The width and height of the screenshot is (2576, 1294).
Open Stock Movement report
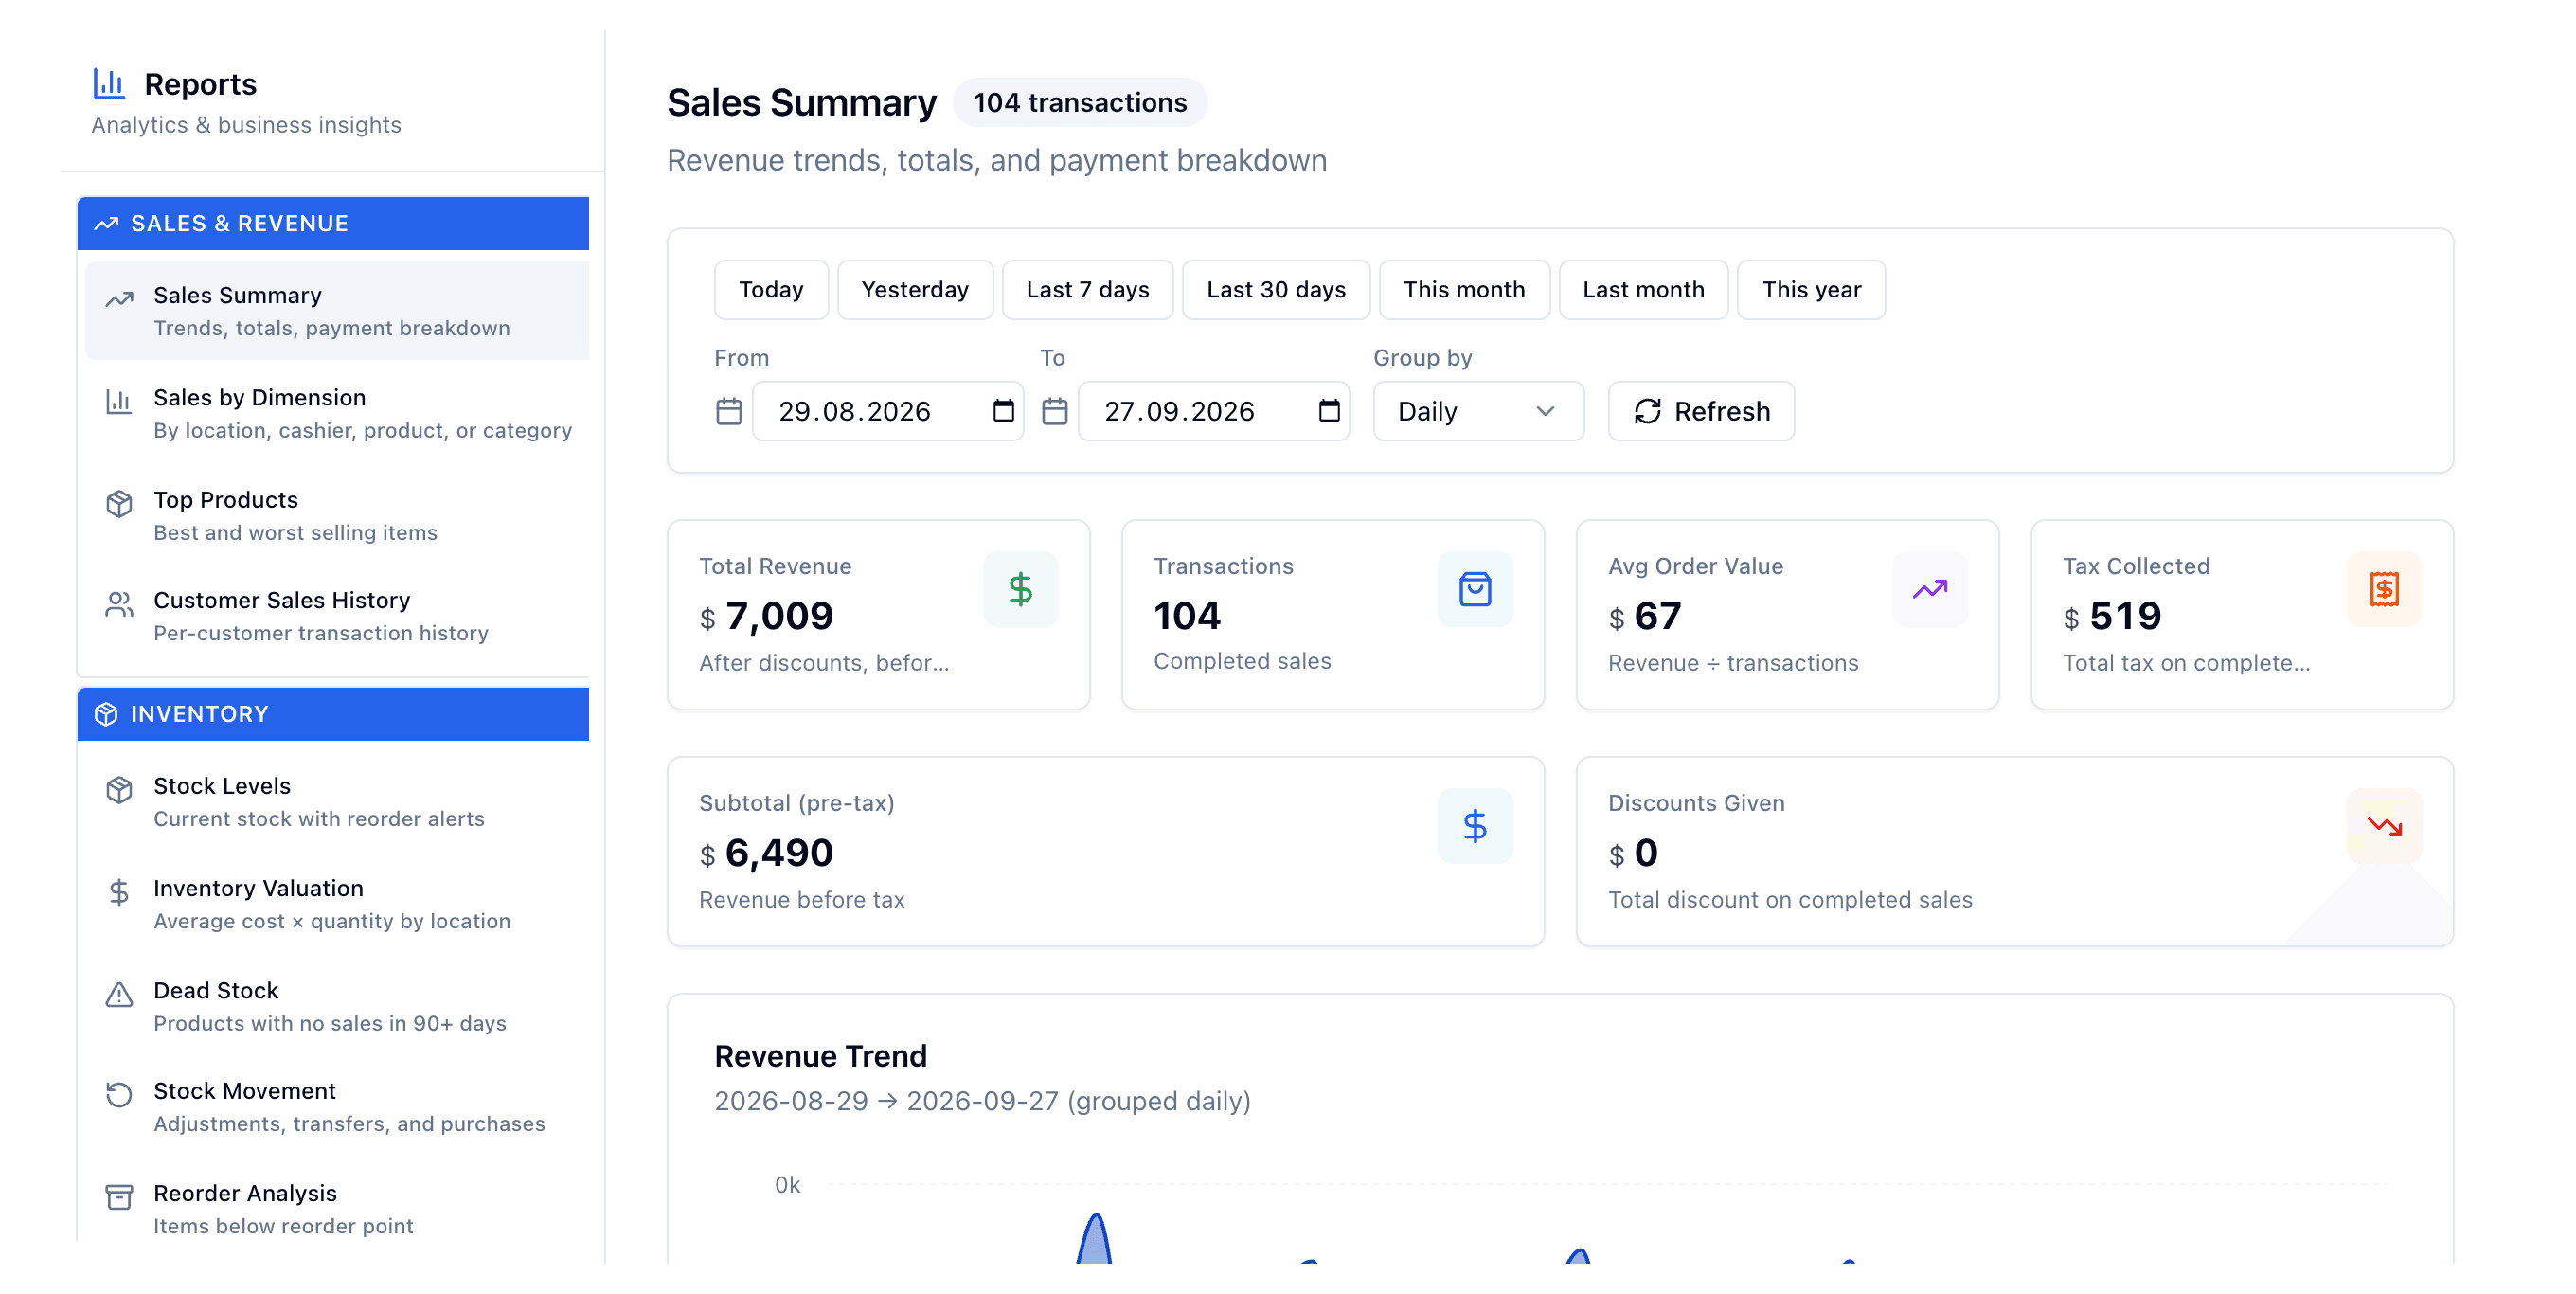click(337, 1107)
